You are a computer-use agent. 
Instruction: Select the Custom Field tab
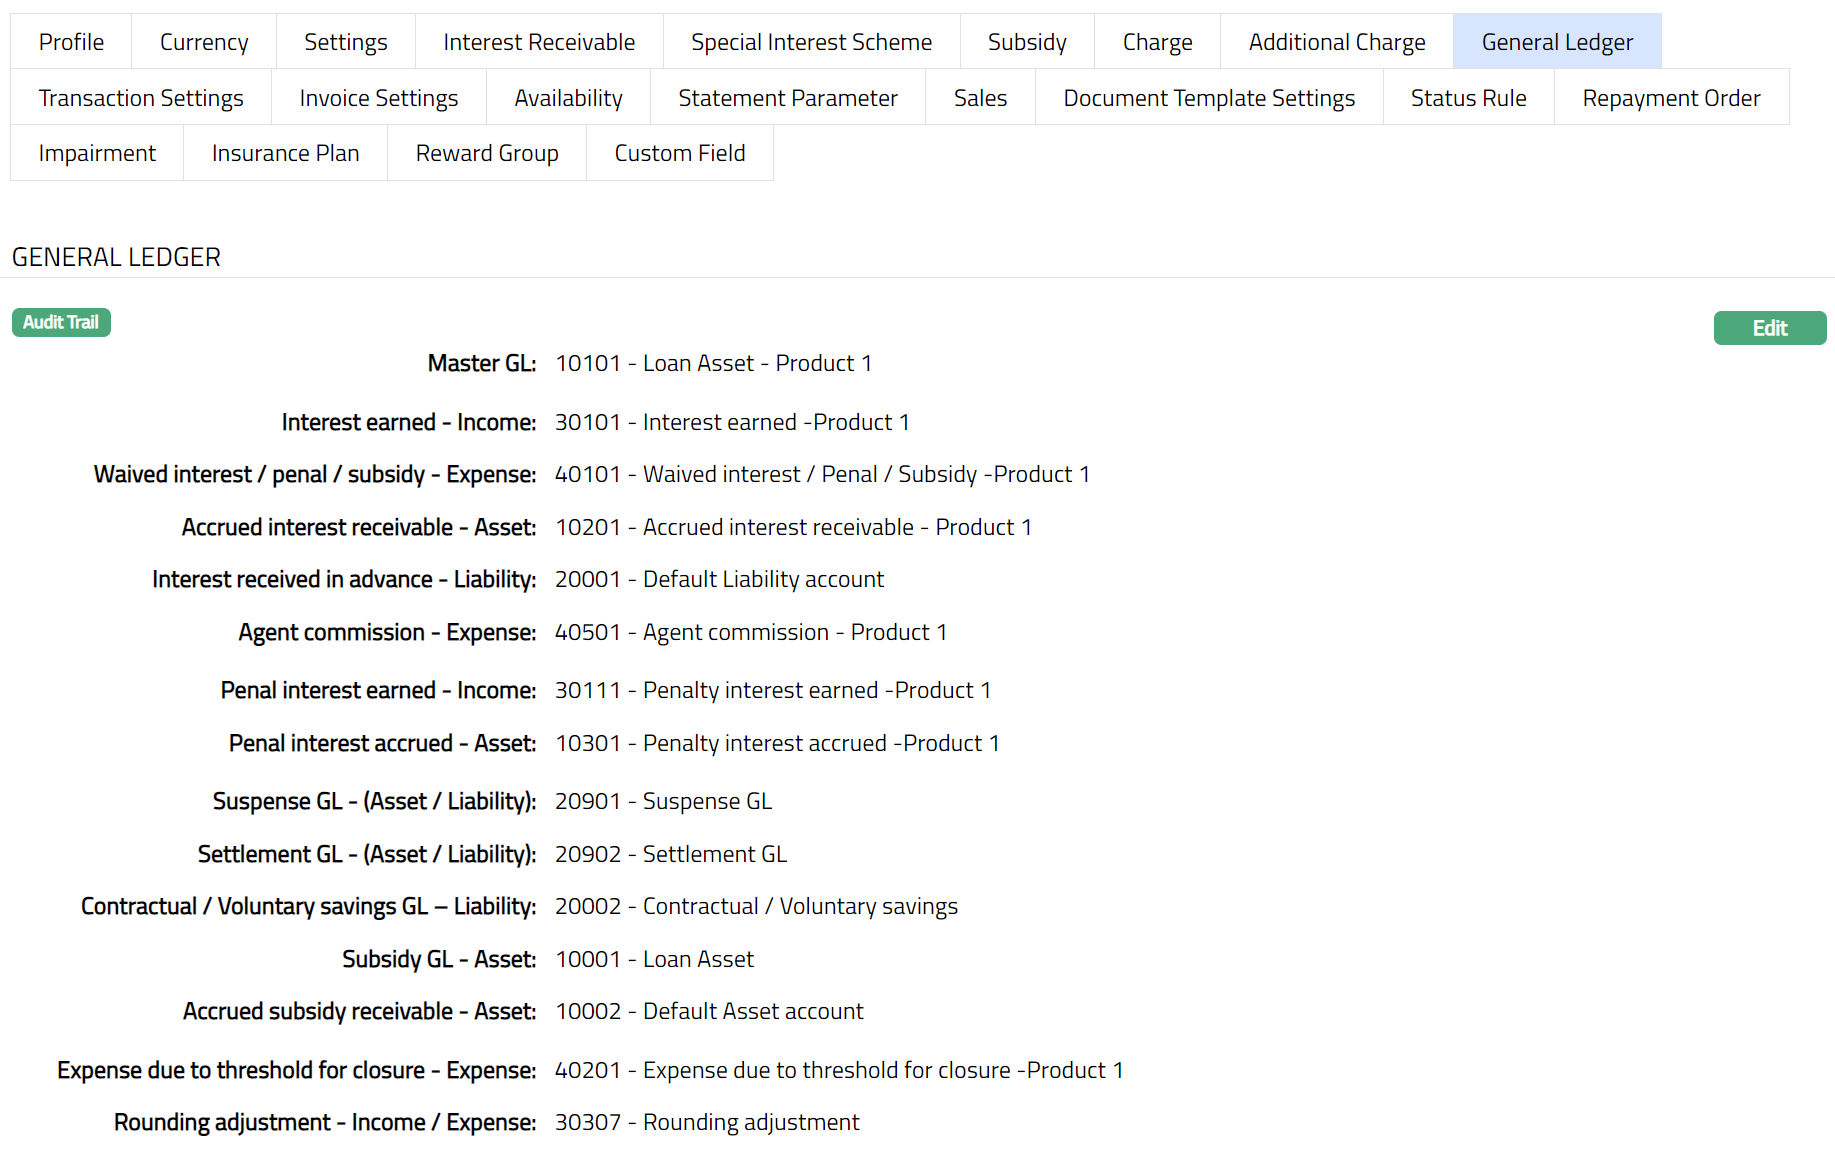pyautogui.click(x=679, y=153)
